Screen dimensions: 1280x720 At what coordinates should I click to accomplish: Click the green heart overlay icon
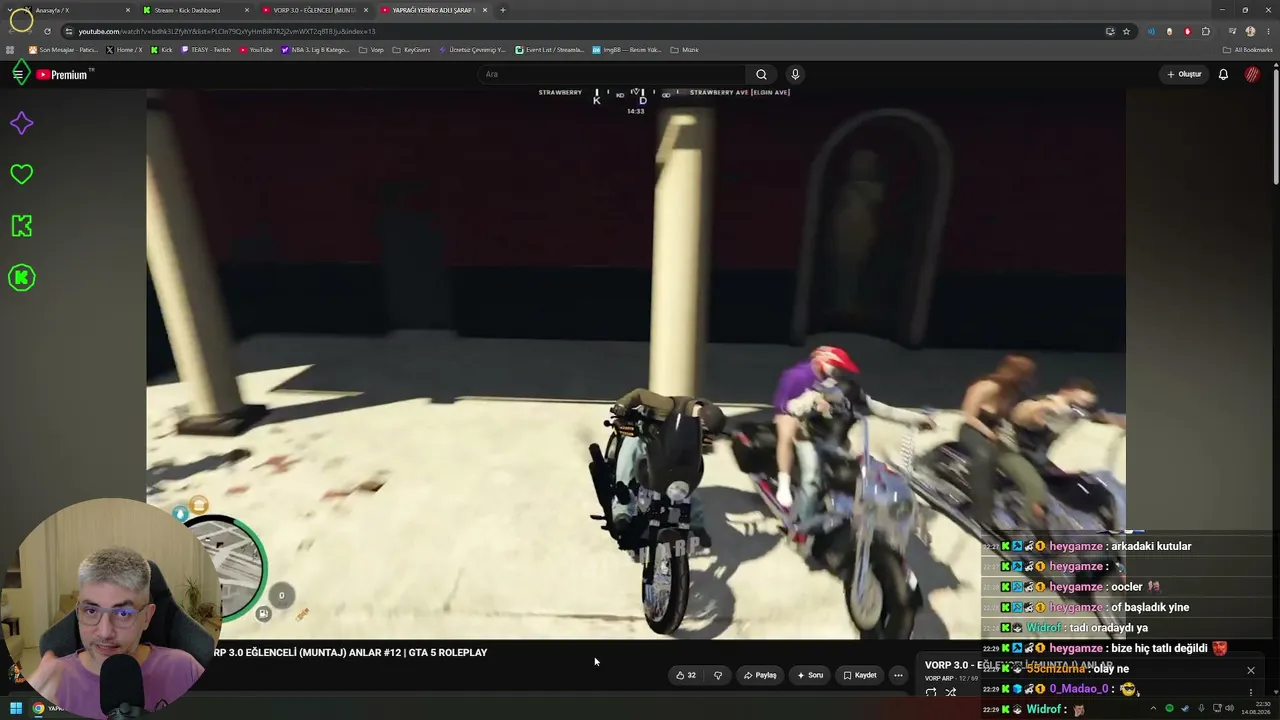(x=21, y=174)
